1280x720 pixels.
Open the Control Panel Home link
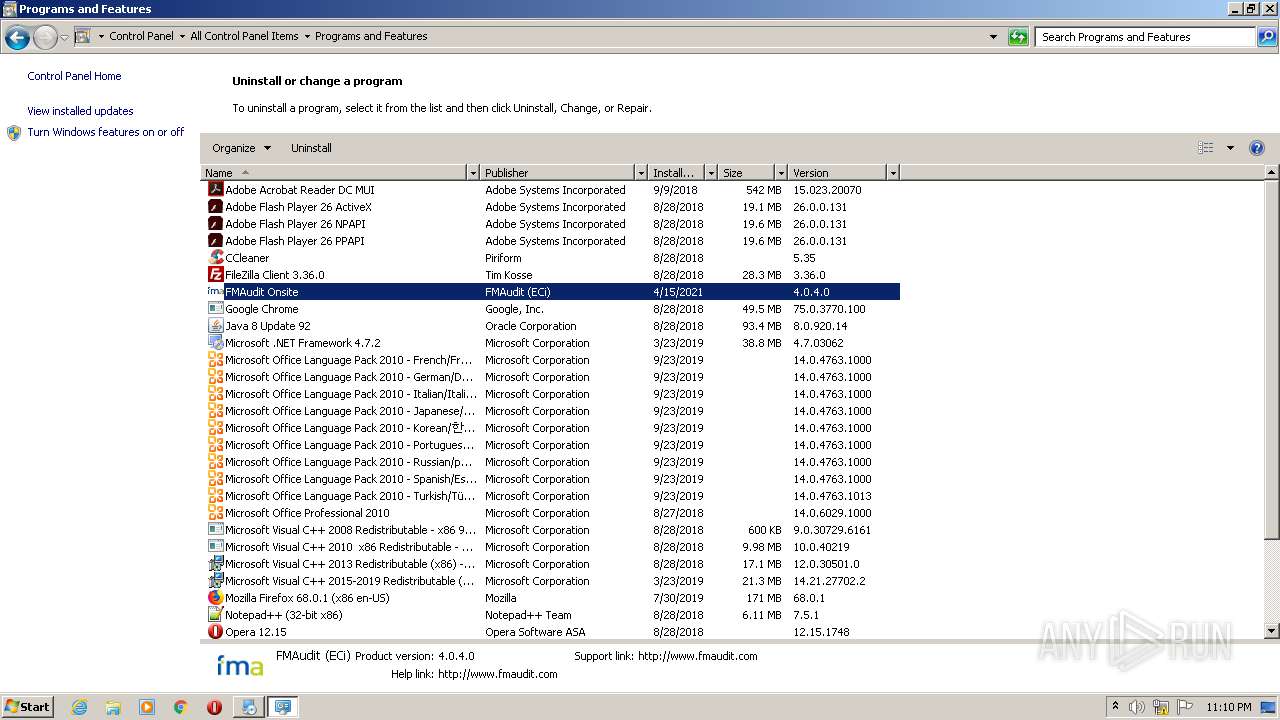(74, 76)
